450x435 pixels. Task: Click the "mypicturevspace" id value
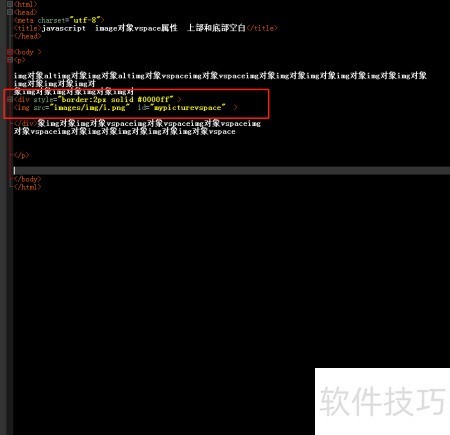pos(188,107)
